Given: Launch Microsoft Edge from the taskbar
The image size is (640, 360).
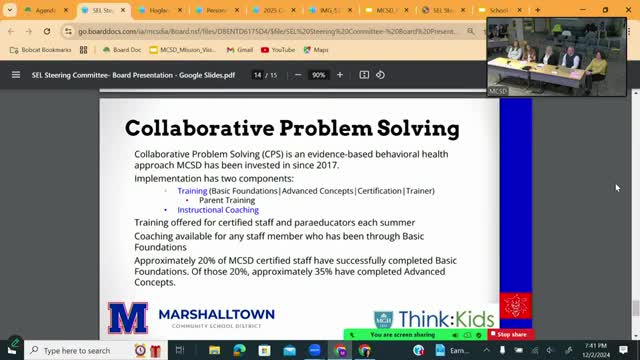Looking at the screenshot, I should (240, 351).
